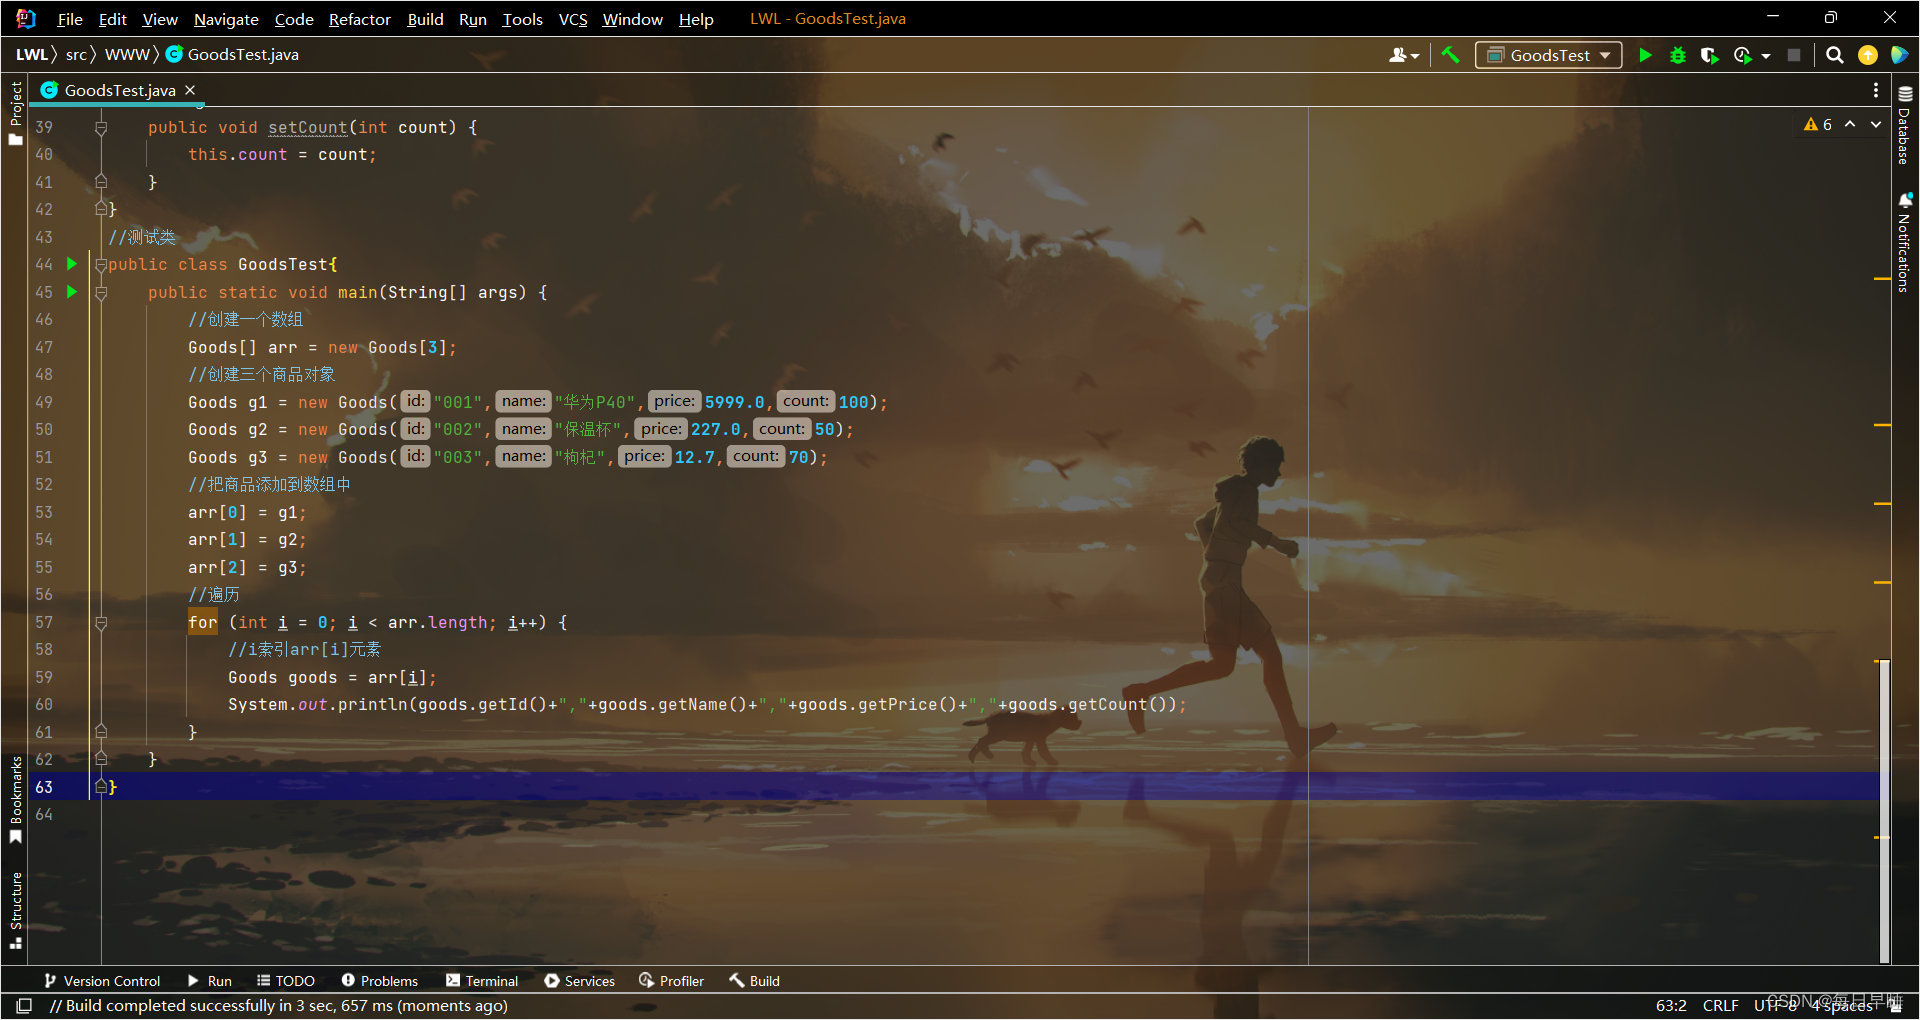1920x1020 pixels.
Task: Collapse the for loop fold on line 57
Action: click(100, 623)
